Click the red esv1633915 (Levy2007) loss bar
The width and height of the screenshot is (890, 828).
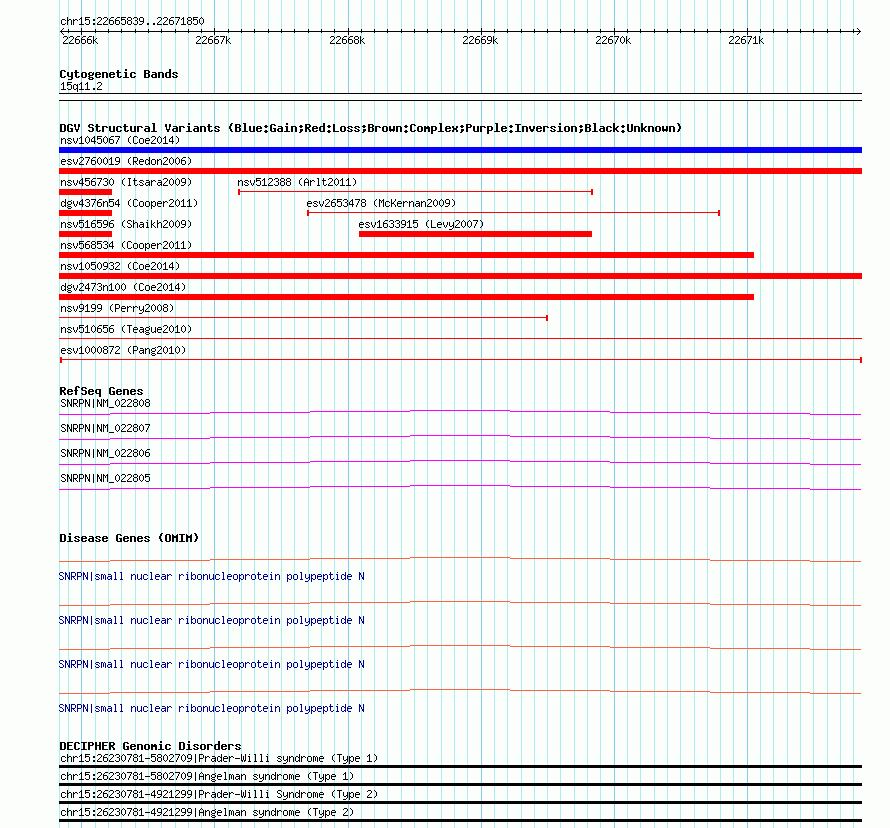tap(475, 234)
